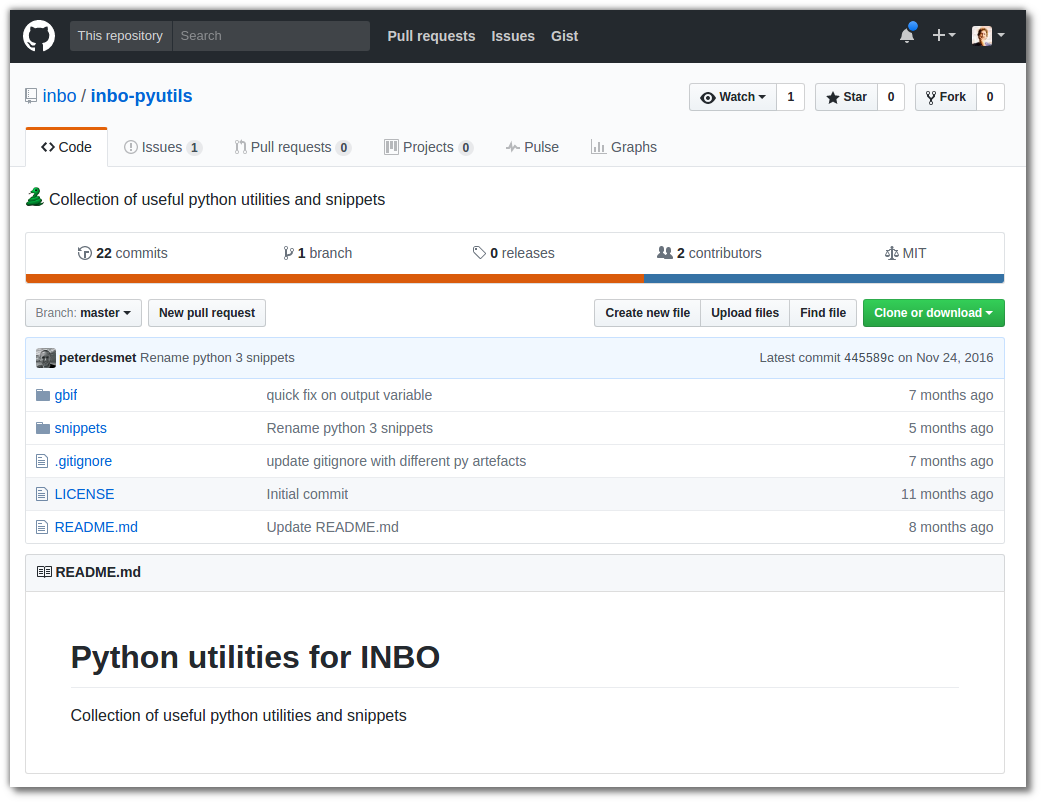Open the .gitignore file

click(x=83, y=461)
